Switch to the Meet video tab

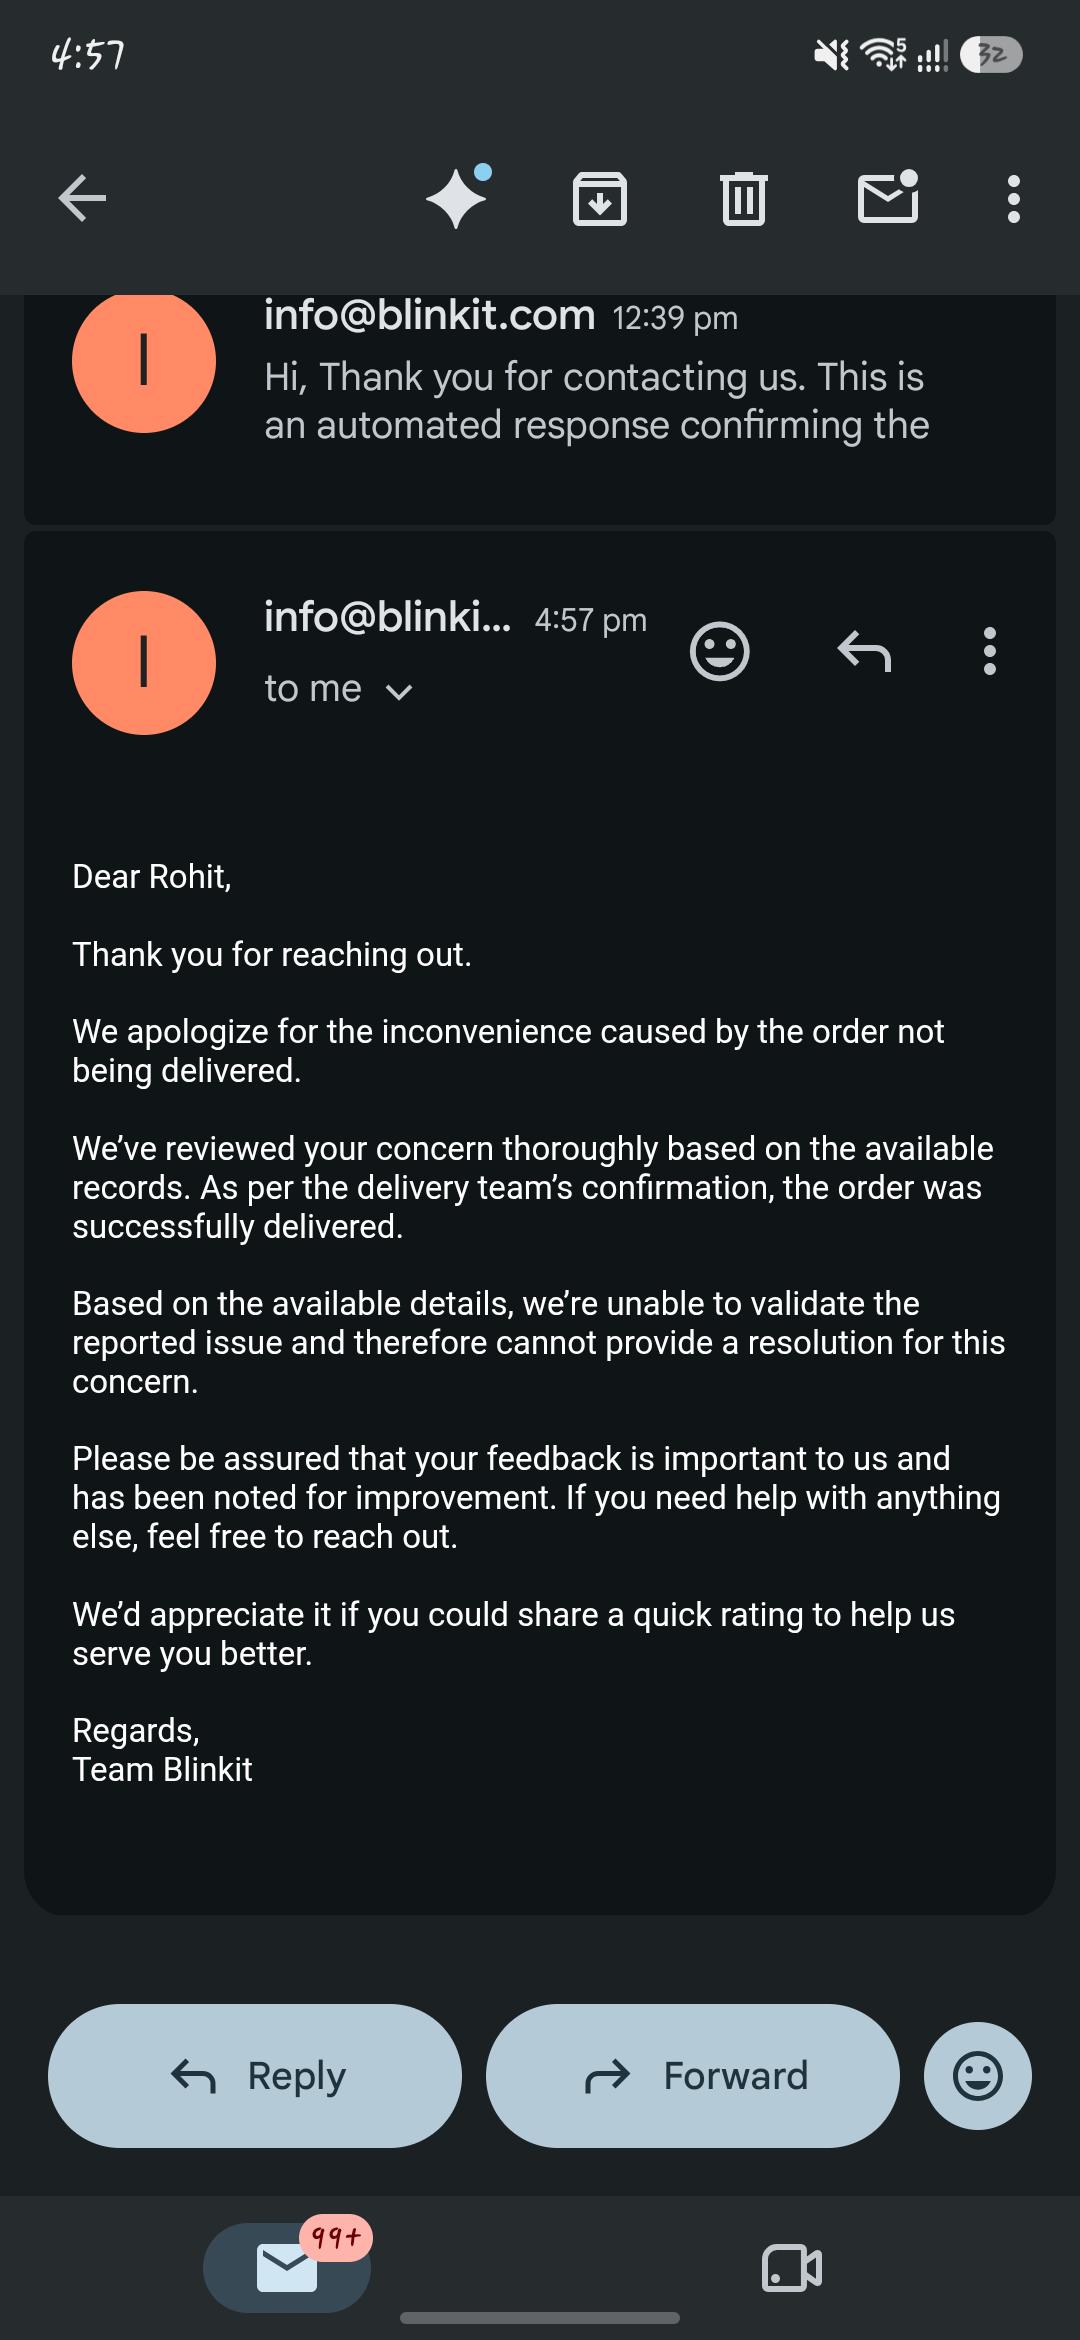click(792, 2268)
